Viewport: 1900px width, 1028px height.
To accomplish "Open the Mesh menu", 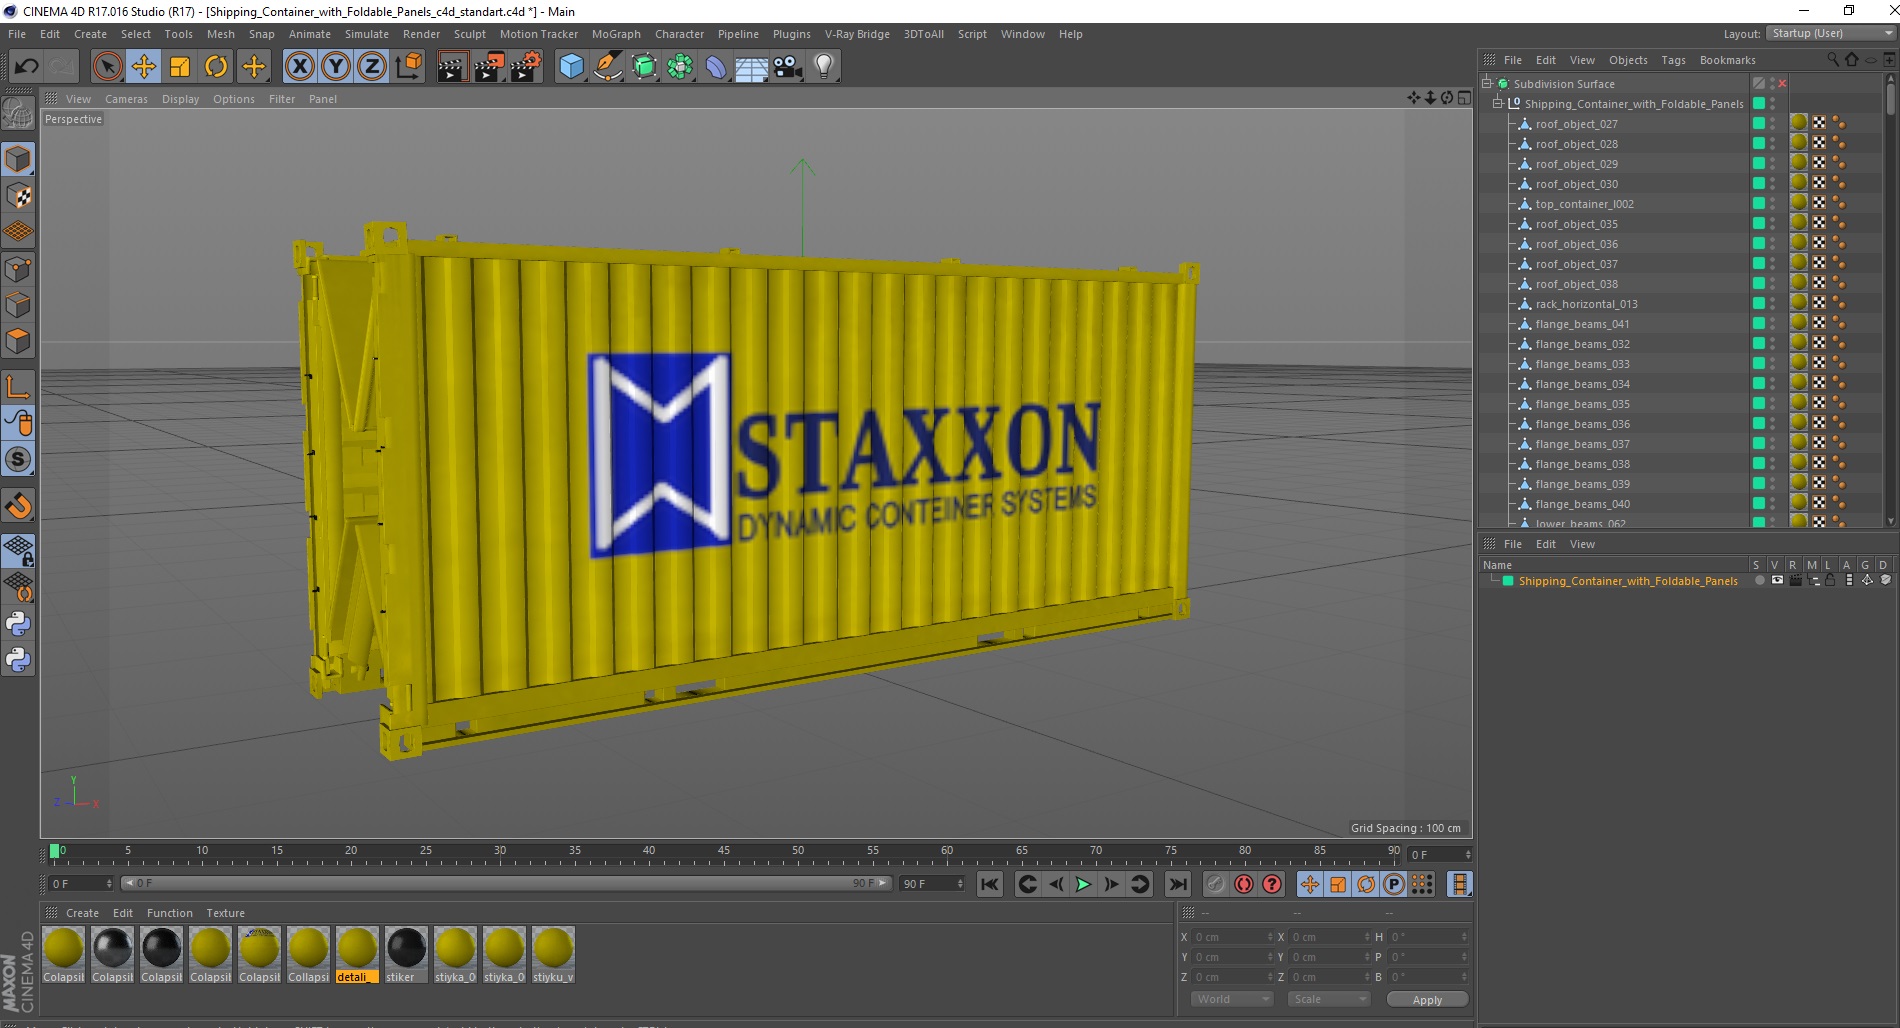I will tap(220, 34).
